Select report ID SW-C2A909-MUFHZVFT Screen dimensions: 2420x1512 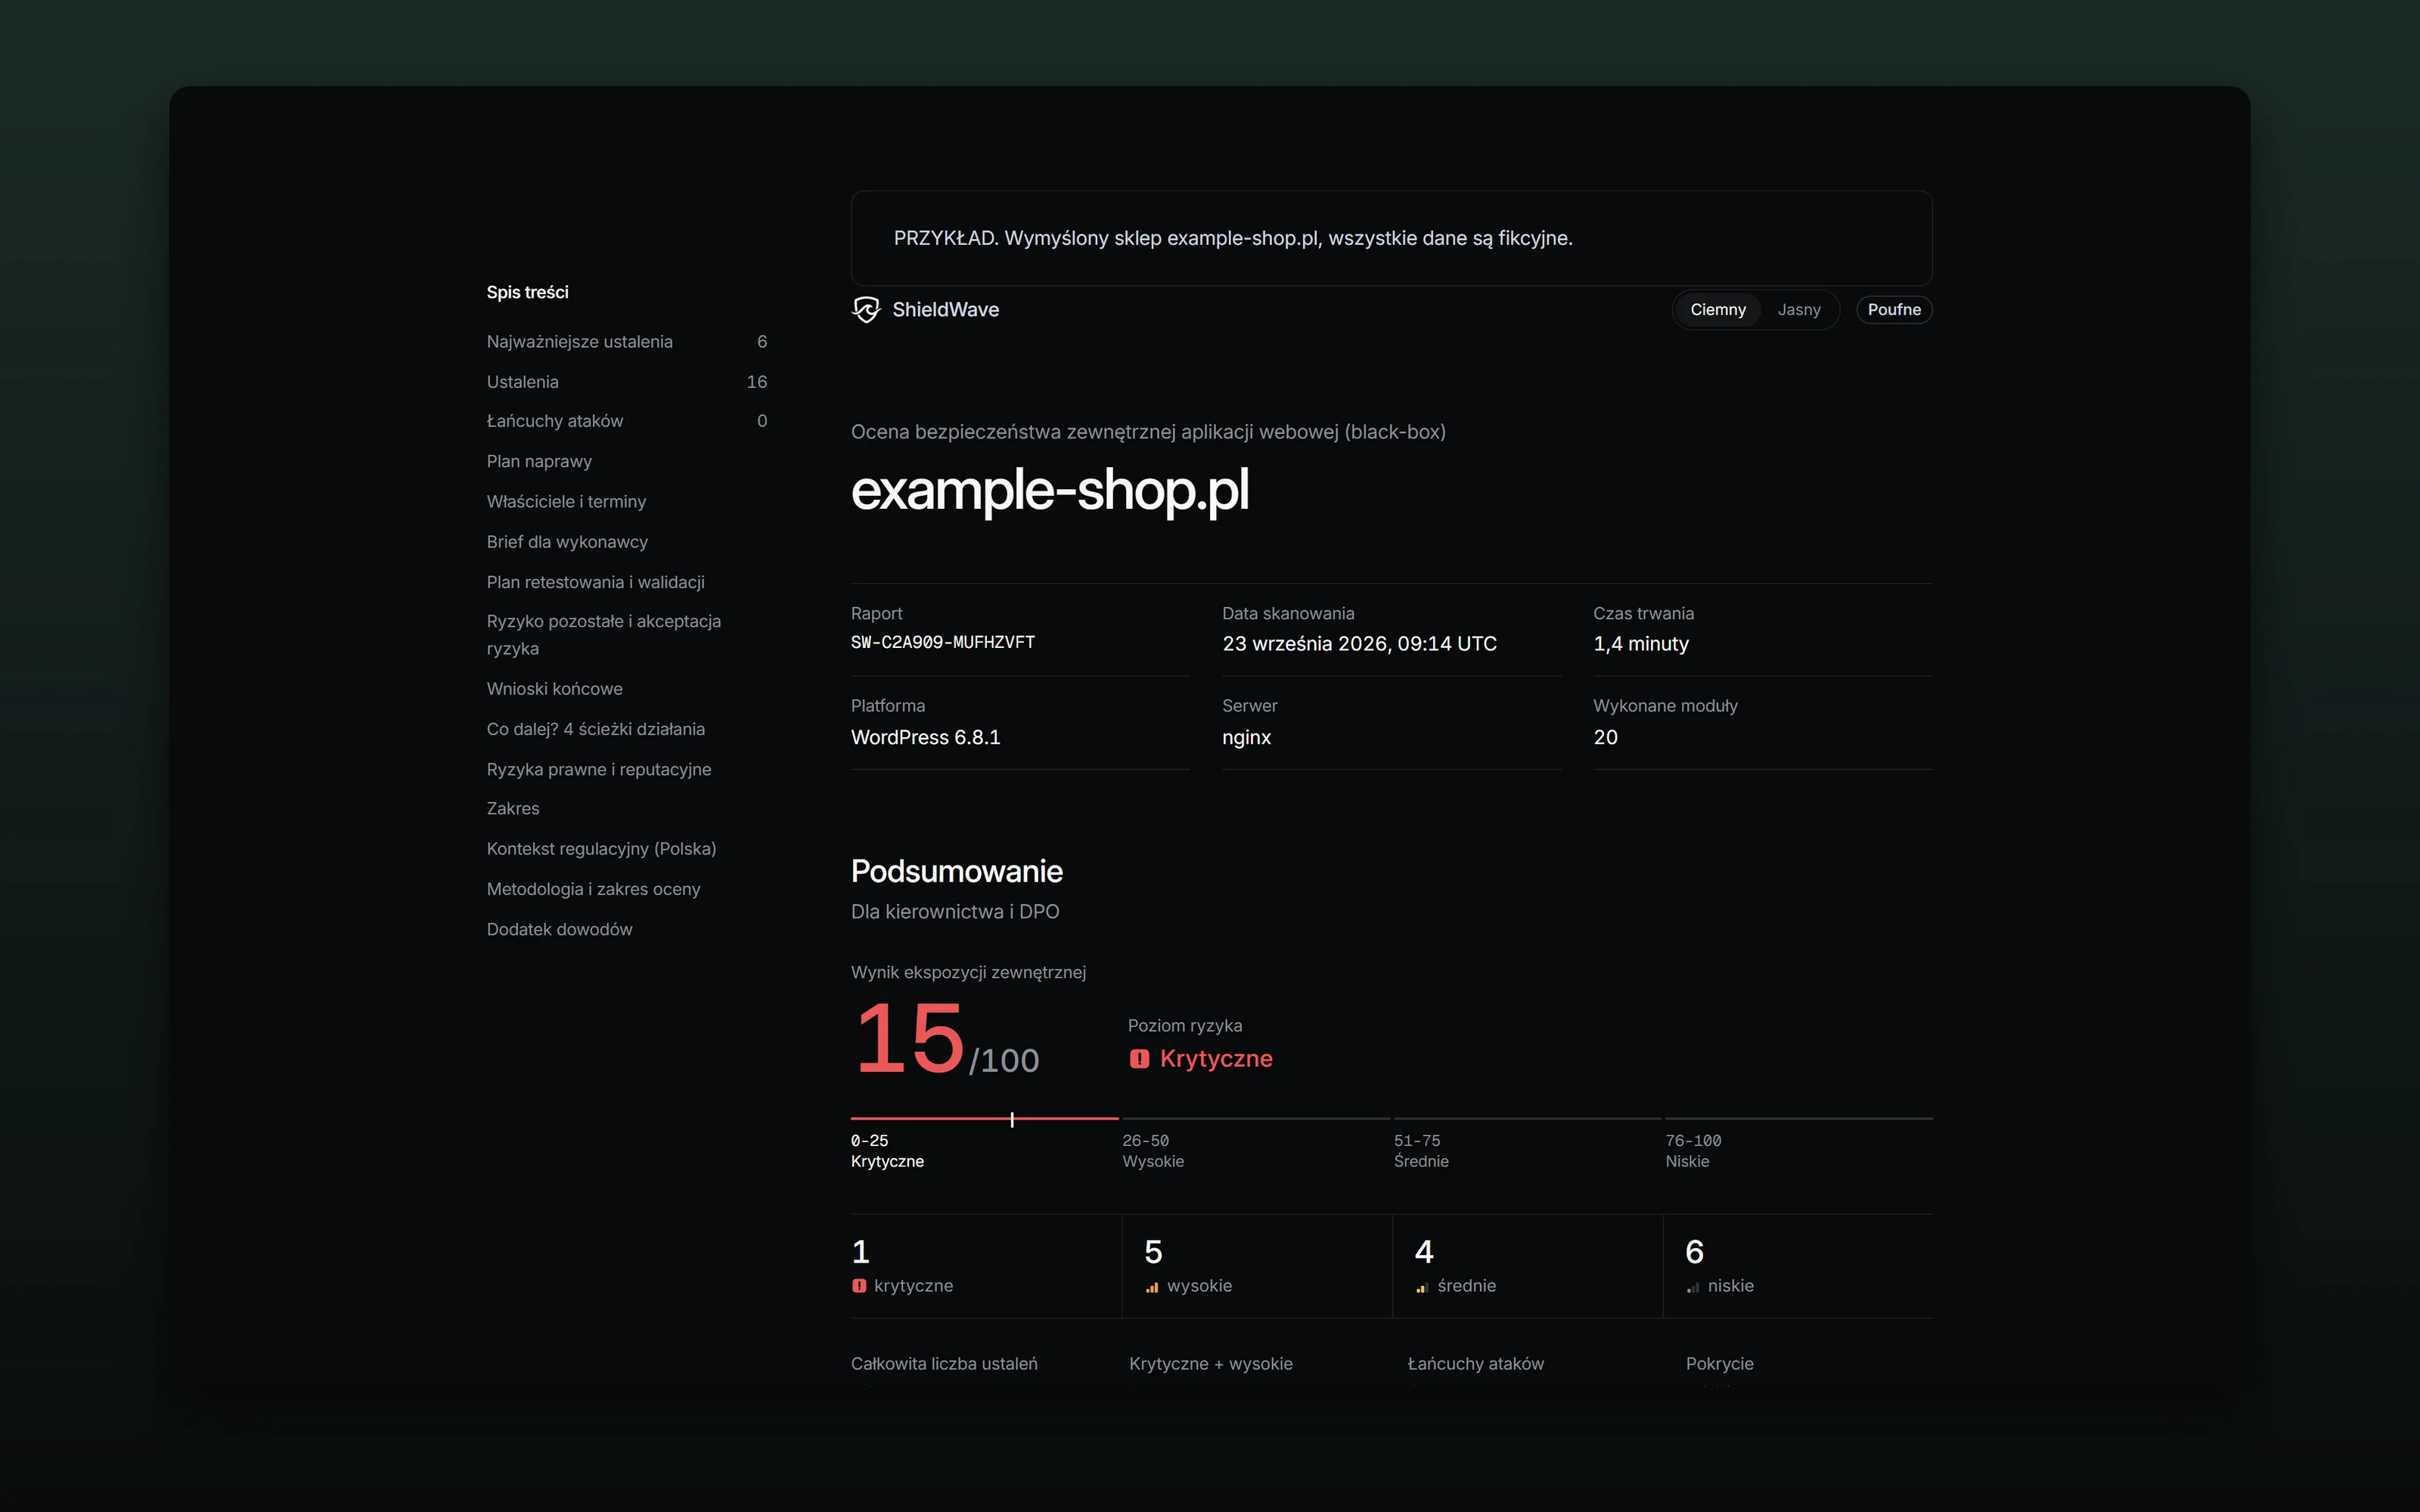click(x=942, y=642)
